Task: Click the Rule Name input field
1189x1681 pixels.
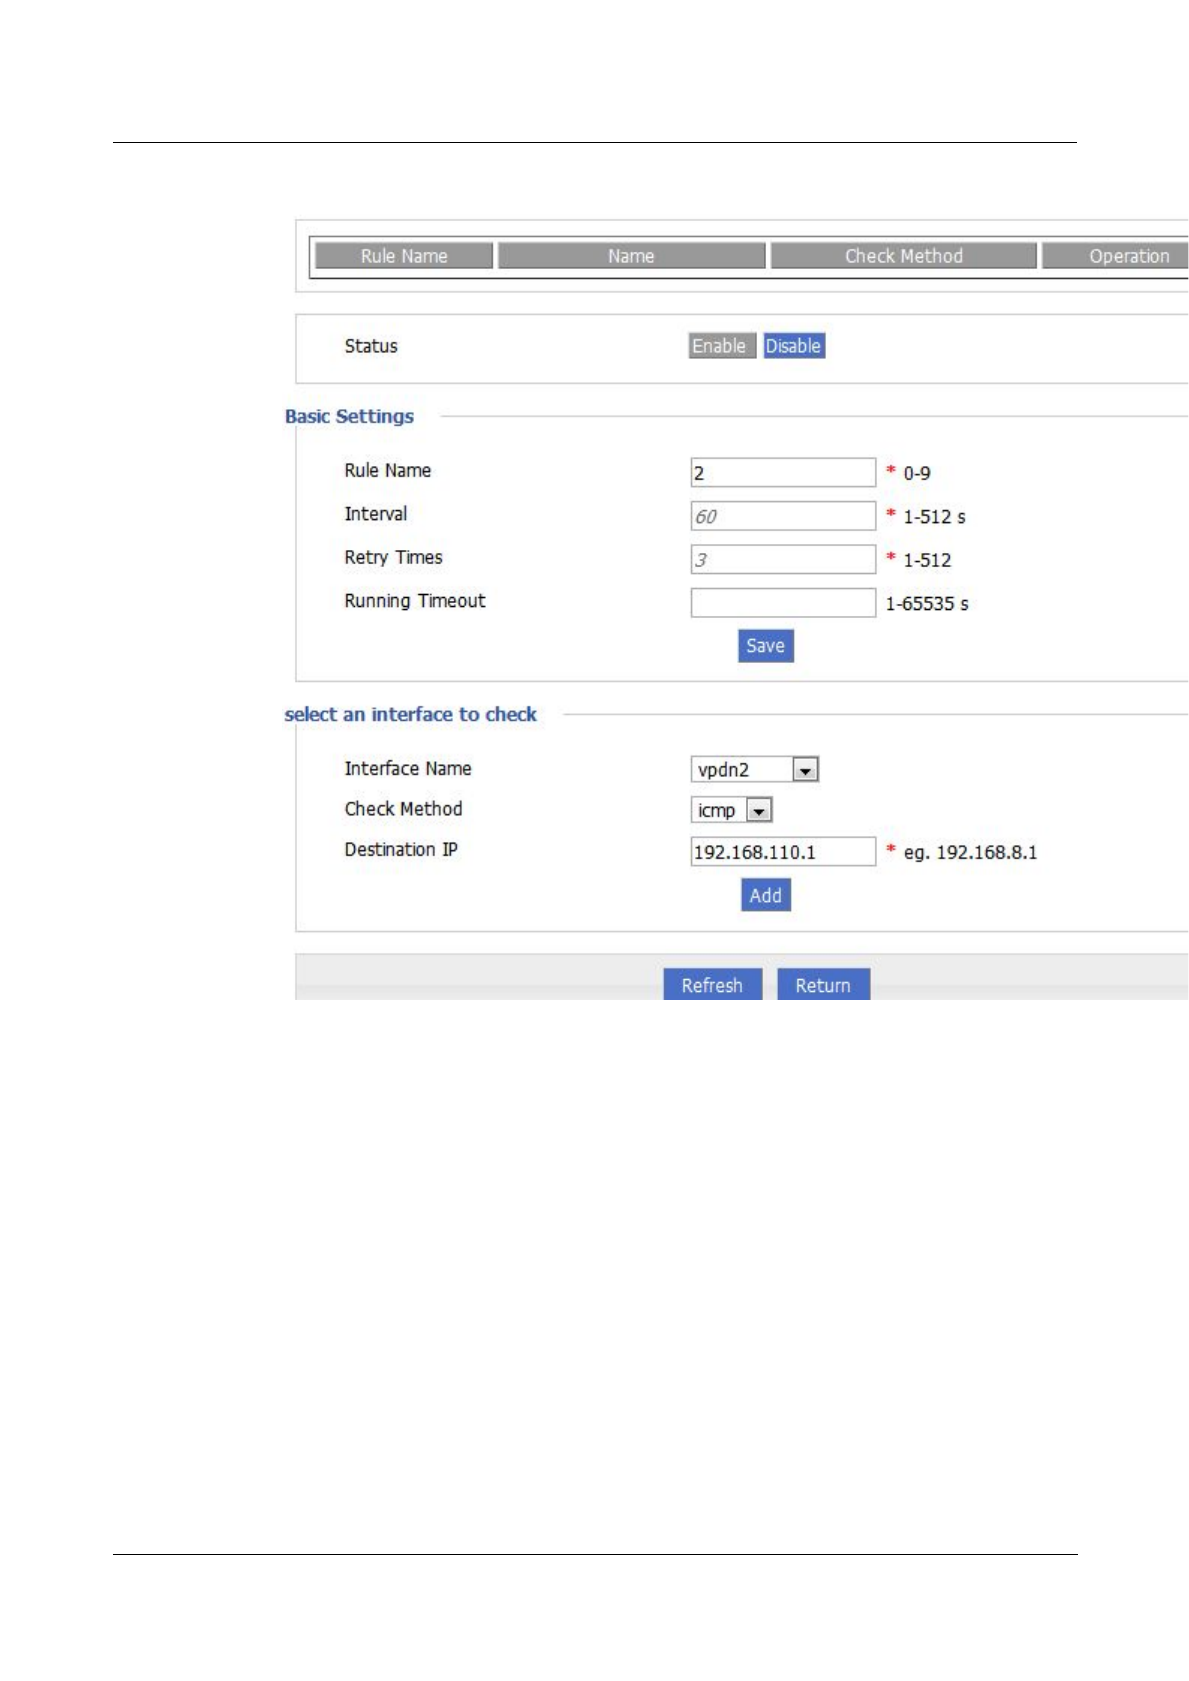Action: coord(783,473)
